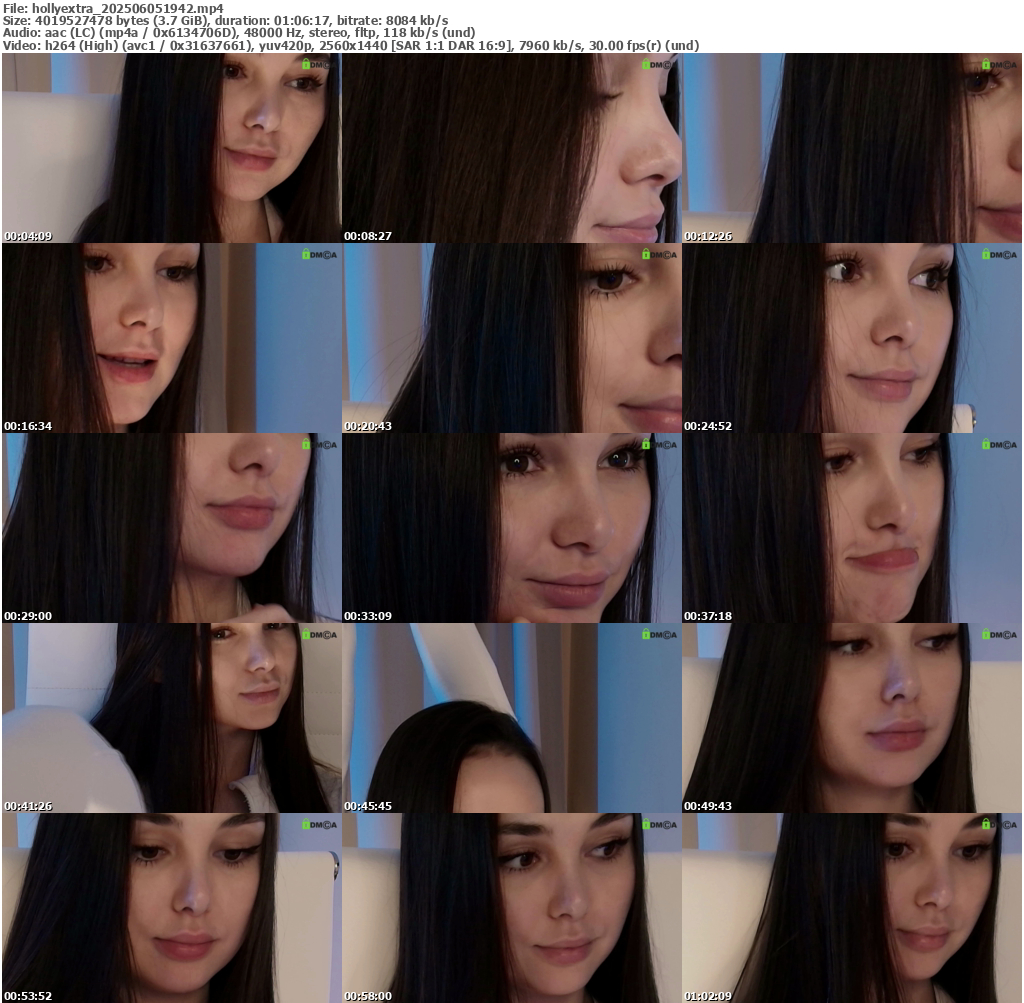
Task: Click the 00:53:52 timestamp label
Action: [28, 996]
